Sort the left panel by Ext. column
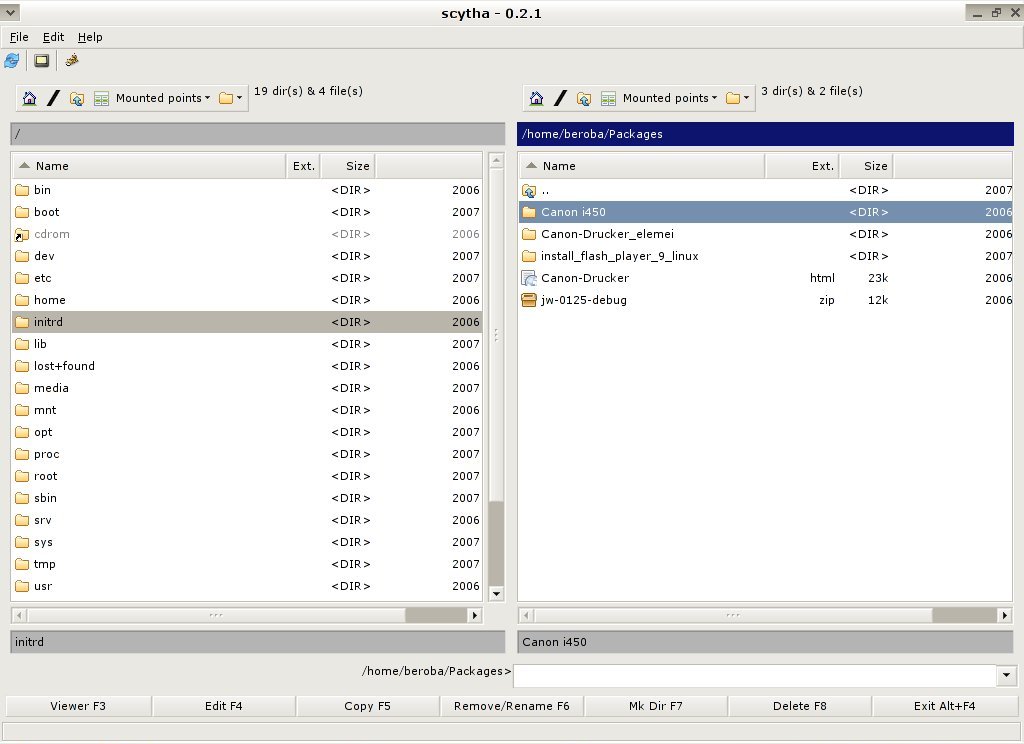 [304, 166]
